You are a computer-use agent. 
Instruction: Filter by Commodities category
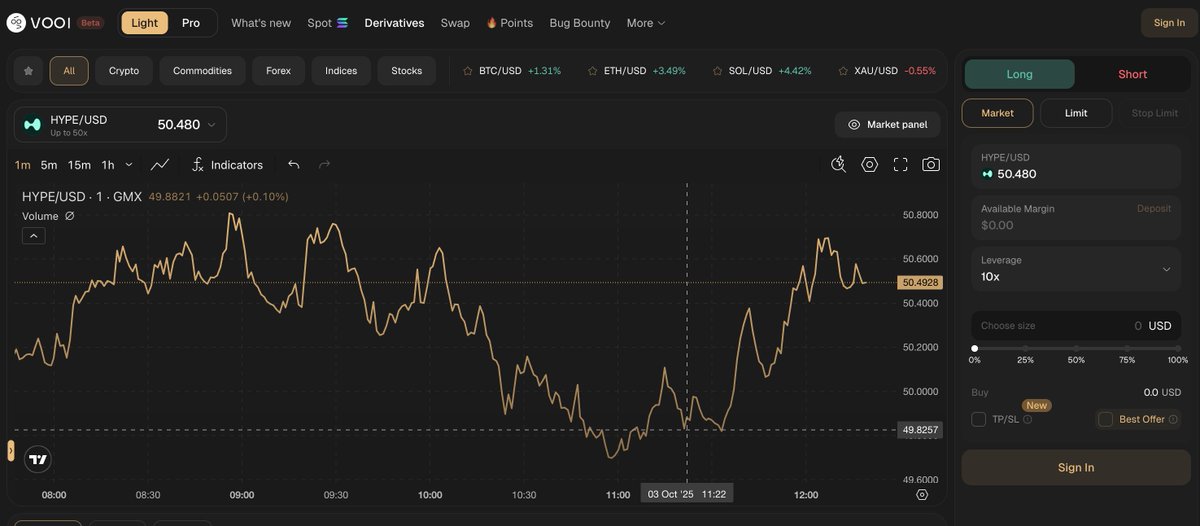(202, 71)
